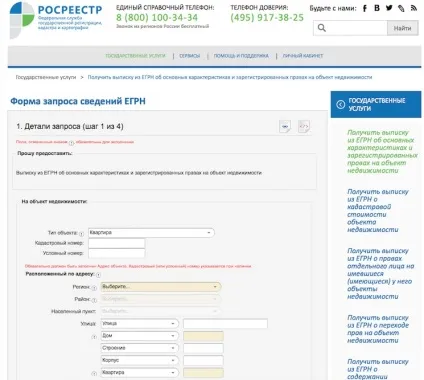Focus the Кадастровый номер input field
Image resolution: width=424 pixels, height=380 pixels.
point(117,243)
